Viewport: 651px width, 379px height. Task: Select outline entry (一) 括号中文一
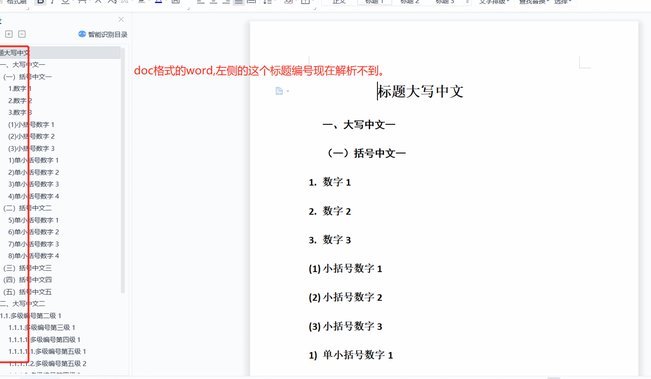pos(27,77)
